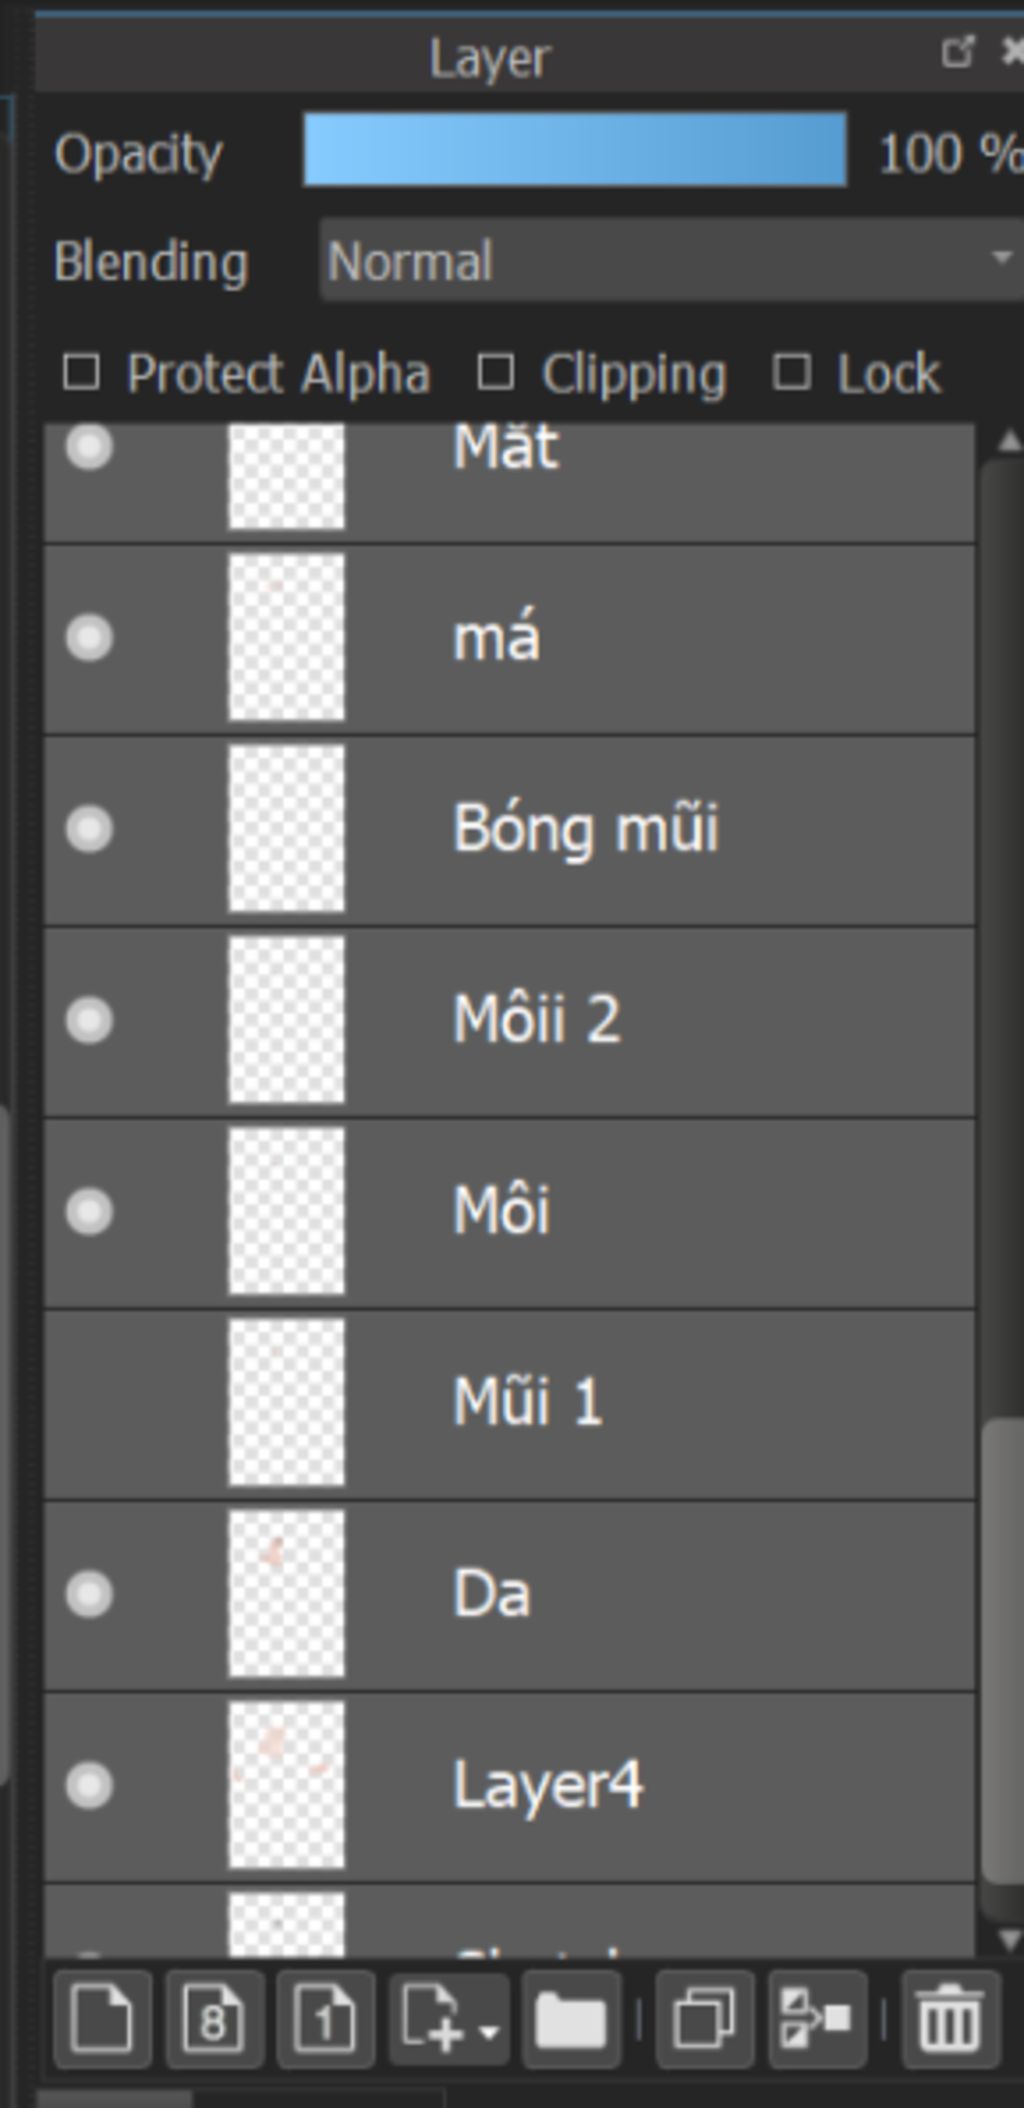Viewport: 1024px width, 2108px height.
Task: Delete the selected layer
Action: pos(949,2019)
